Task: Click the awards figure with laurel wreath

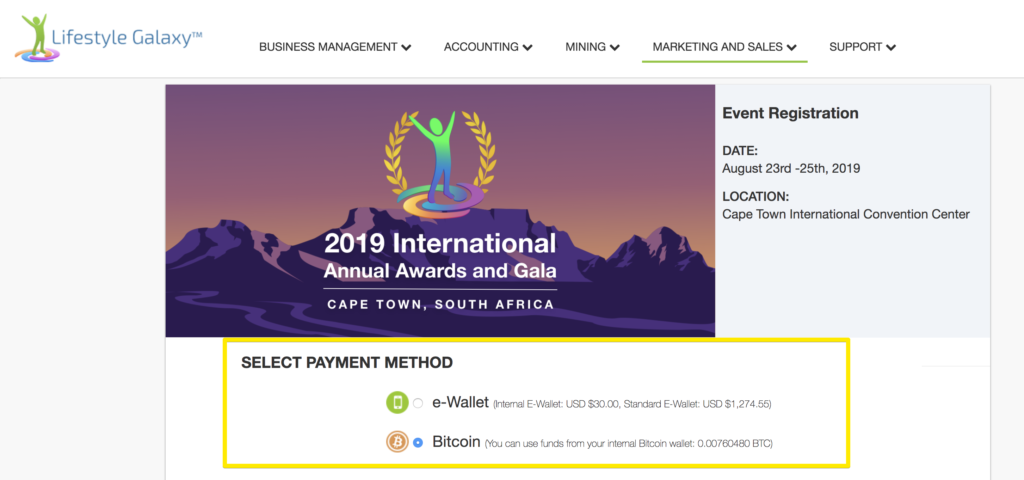Action: (x=440, y=165)
